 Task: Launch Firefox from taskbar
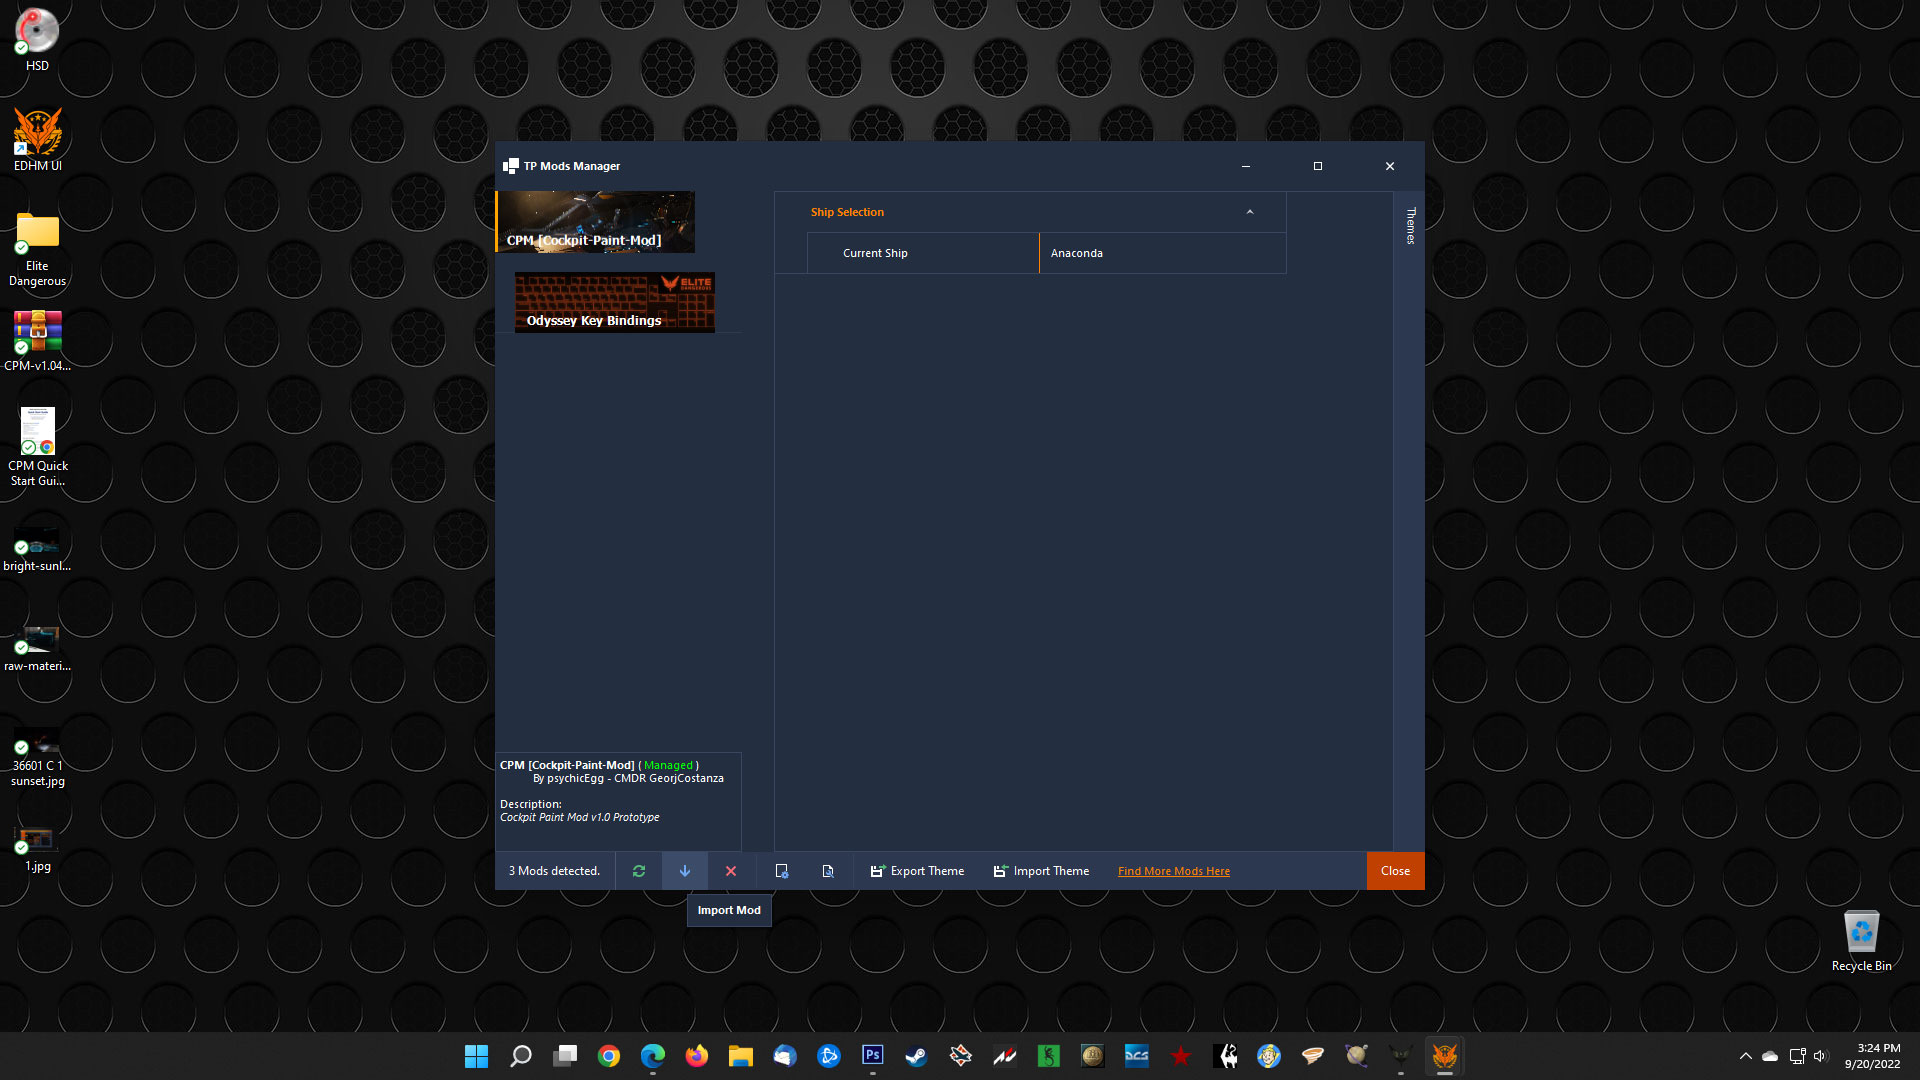coord(697,1056)
